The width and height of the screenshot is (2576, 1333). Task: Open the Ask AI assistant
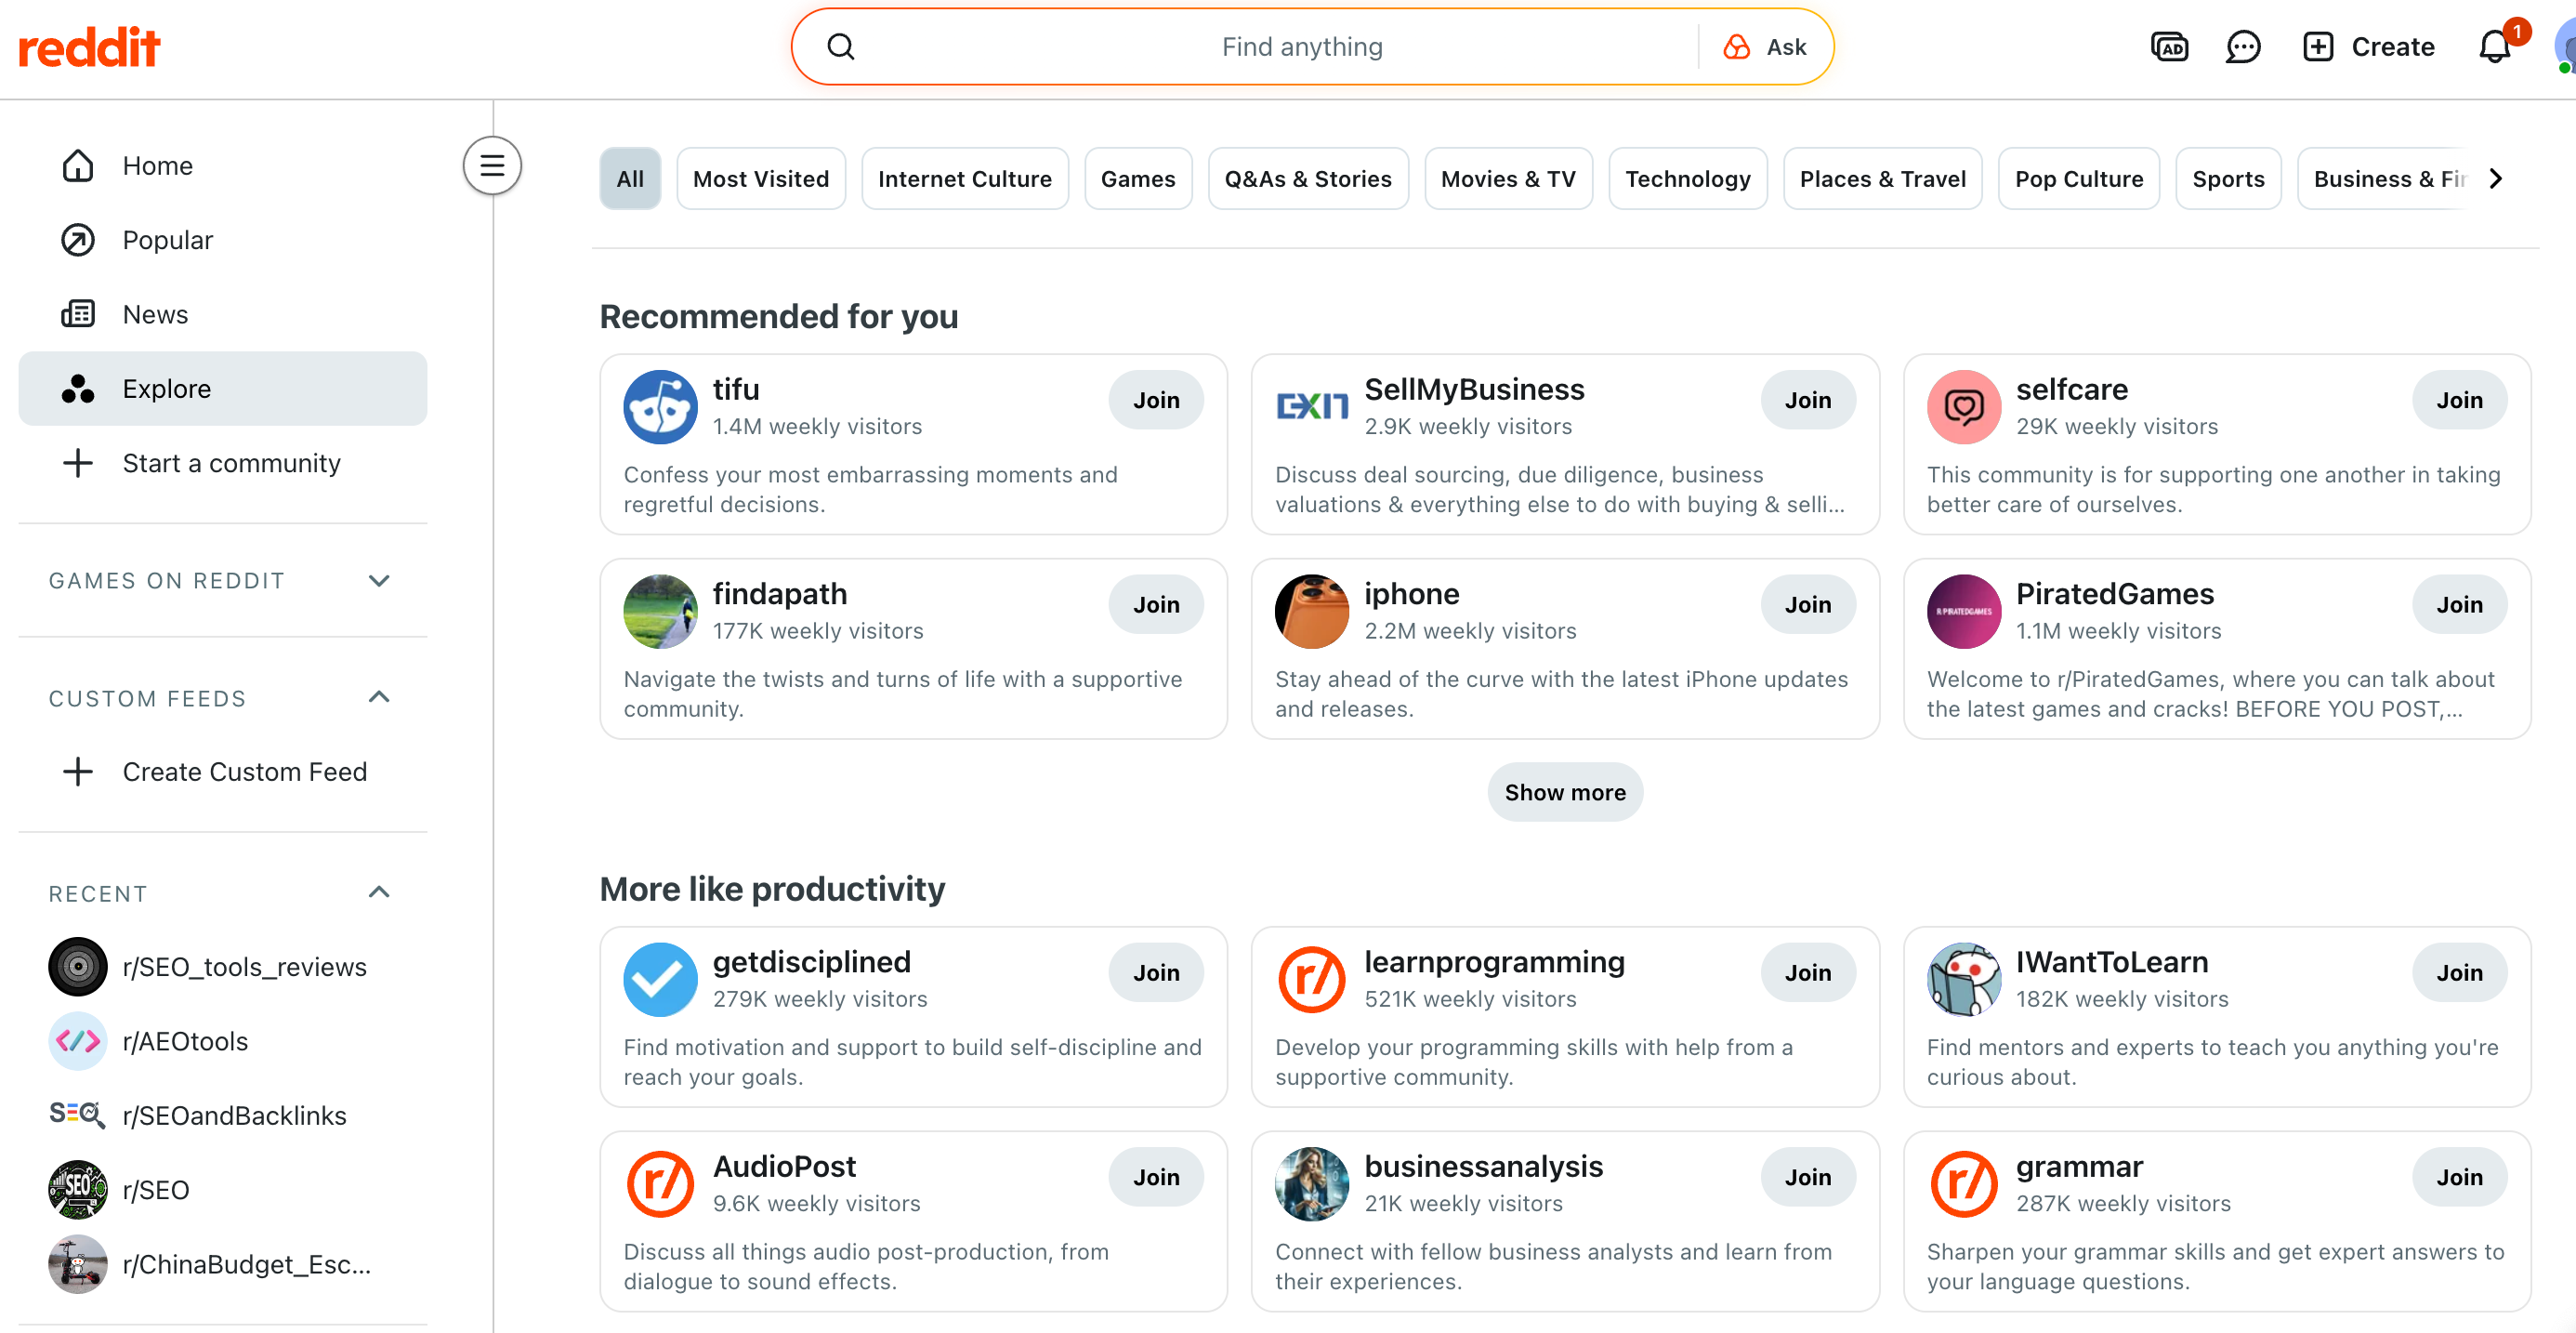[x=1765, y=47]
